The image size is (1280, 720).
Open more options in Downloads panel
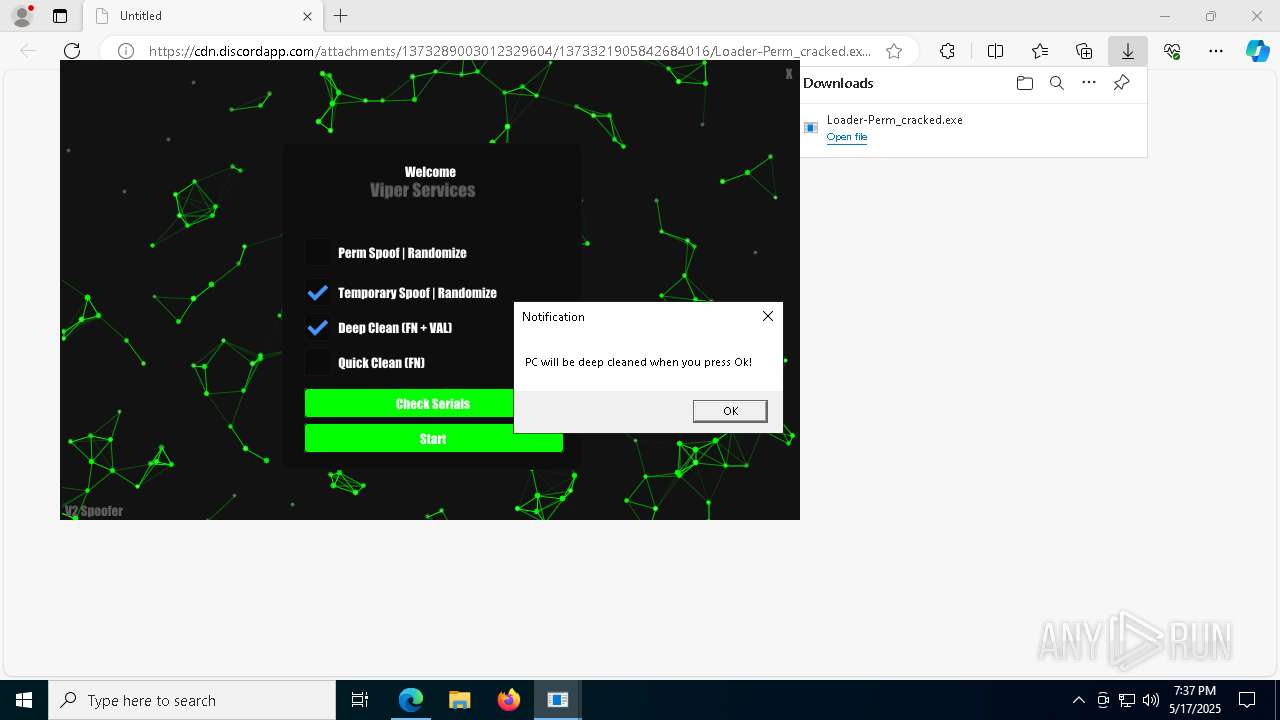[1089, 83]
